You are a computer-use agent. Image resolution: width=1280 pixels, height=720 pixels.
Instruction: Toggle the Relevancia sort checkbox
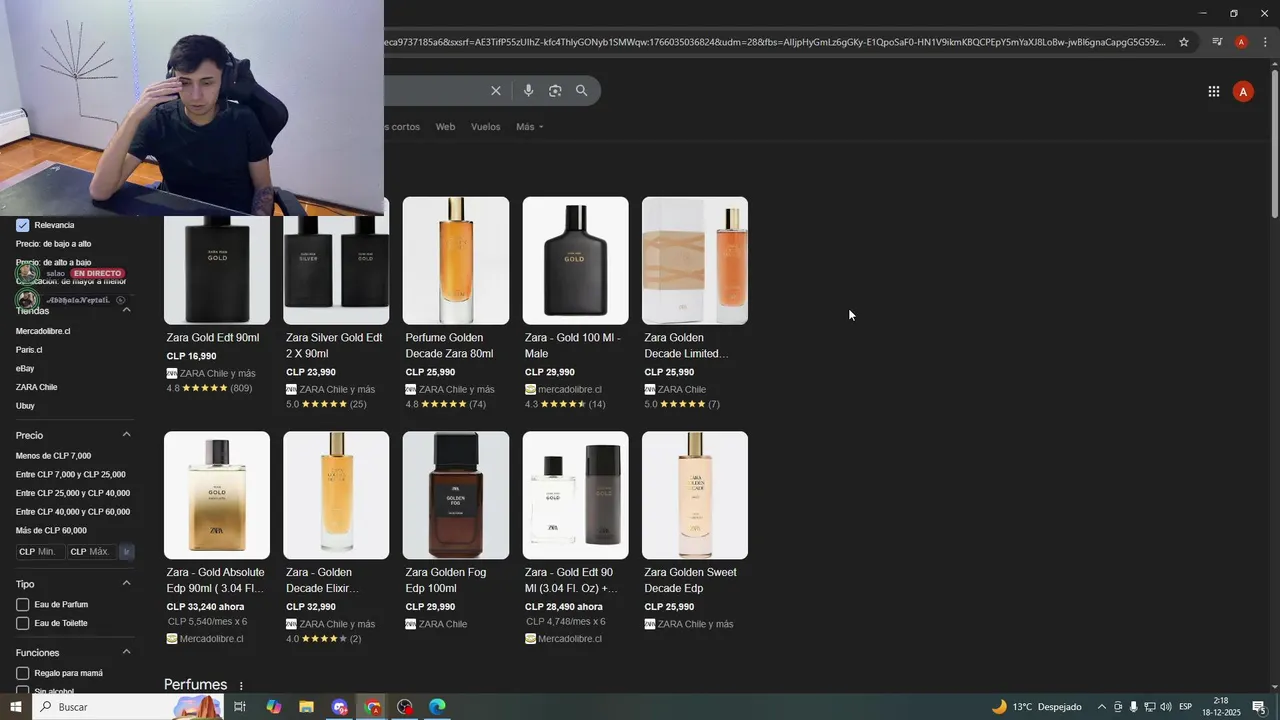[22, 225]
